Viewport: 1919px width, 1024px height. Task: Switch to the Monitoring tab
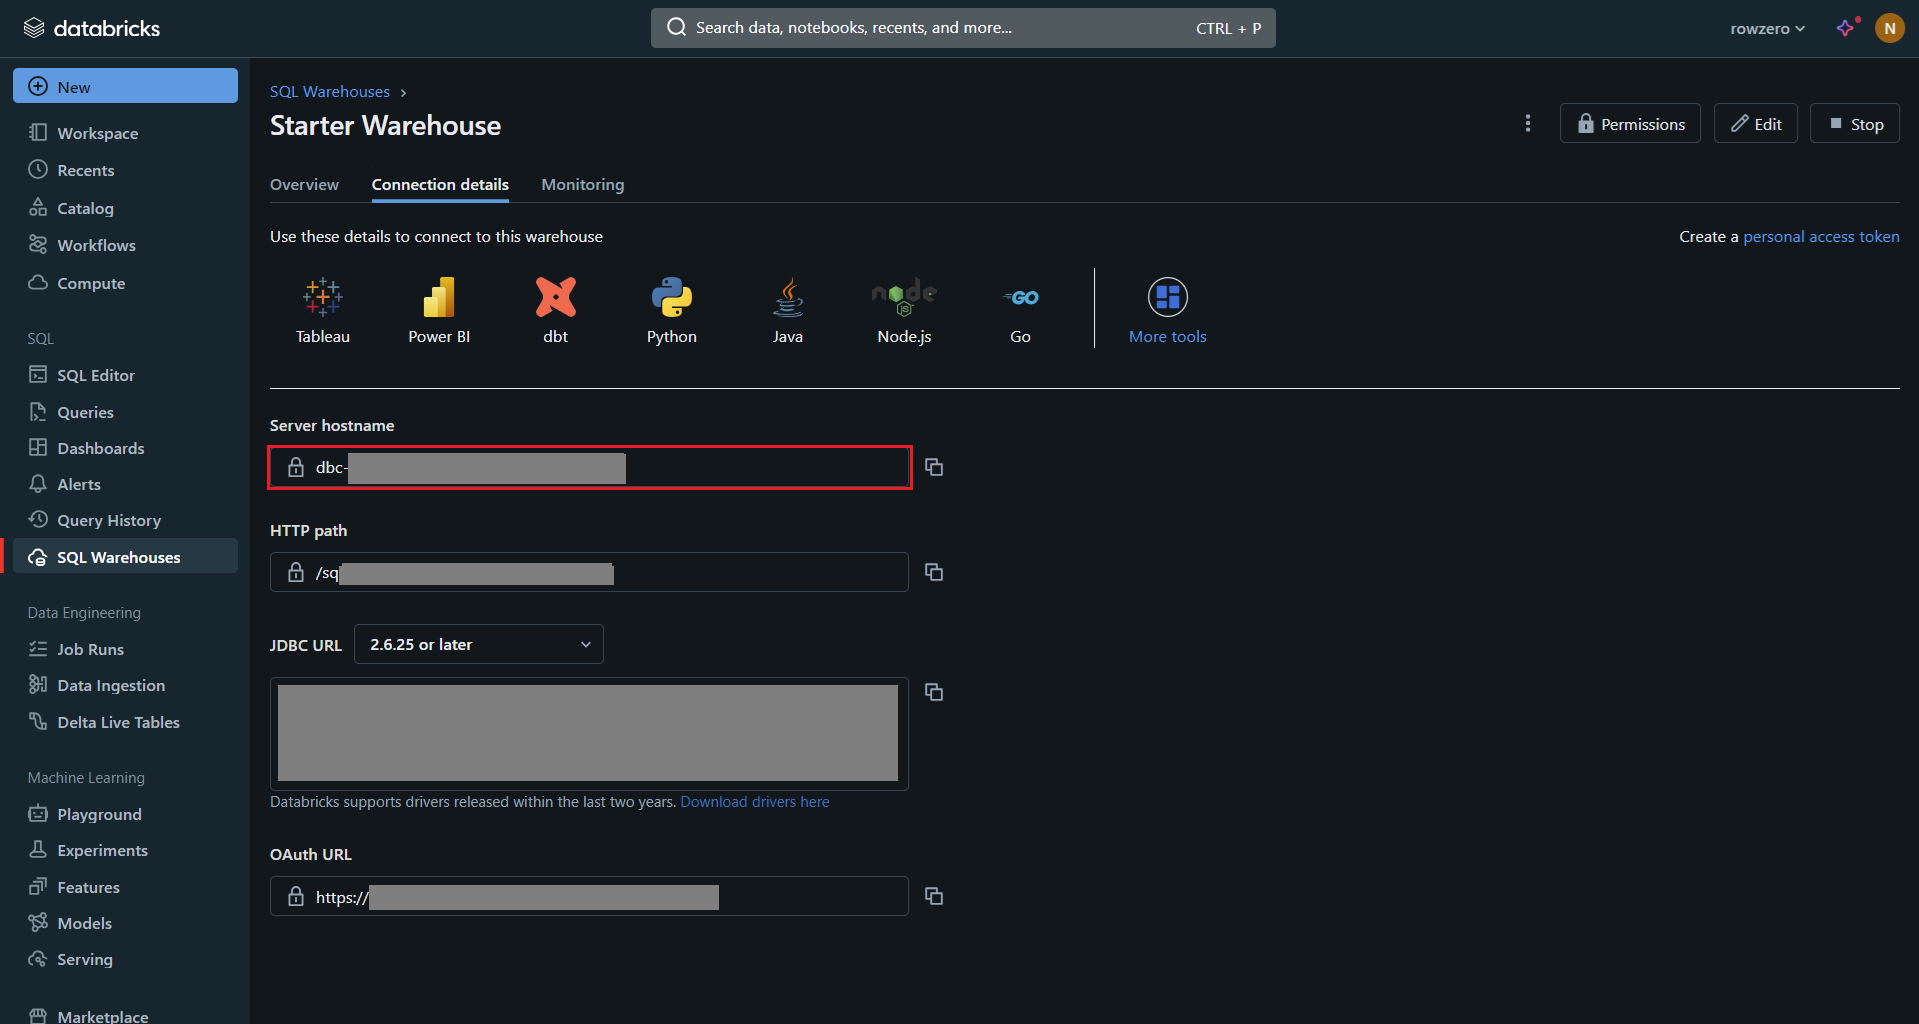(582, 184)
